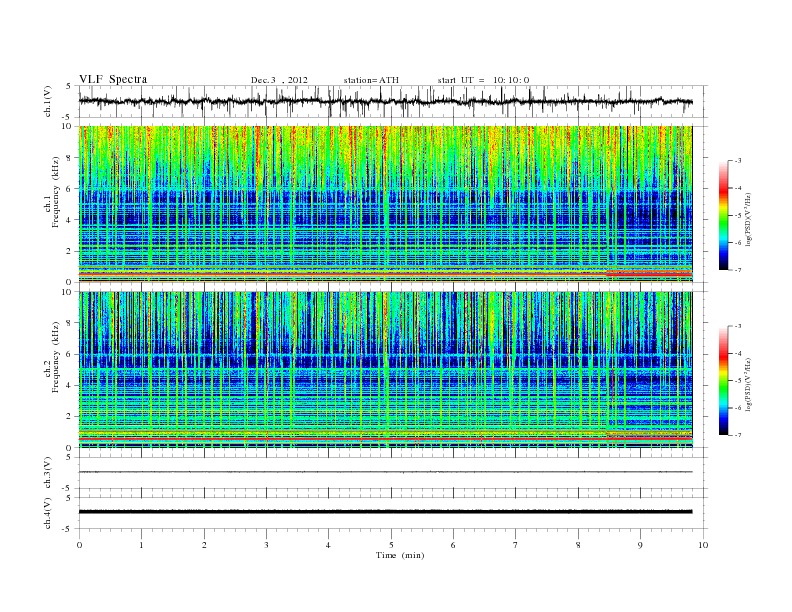
Task: Click the date 'Dec. 3, 2012'
Action: tap(279, 80)
